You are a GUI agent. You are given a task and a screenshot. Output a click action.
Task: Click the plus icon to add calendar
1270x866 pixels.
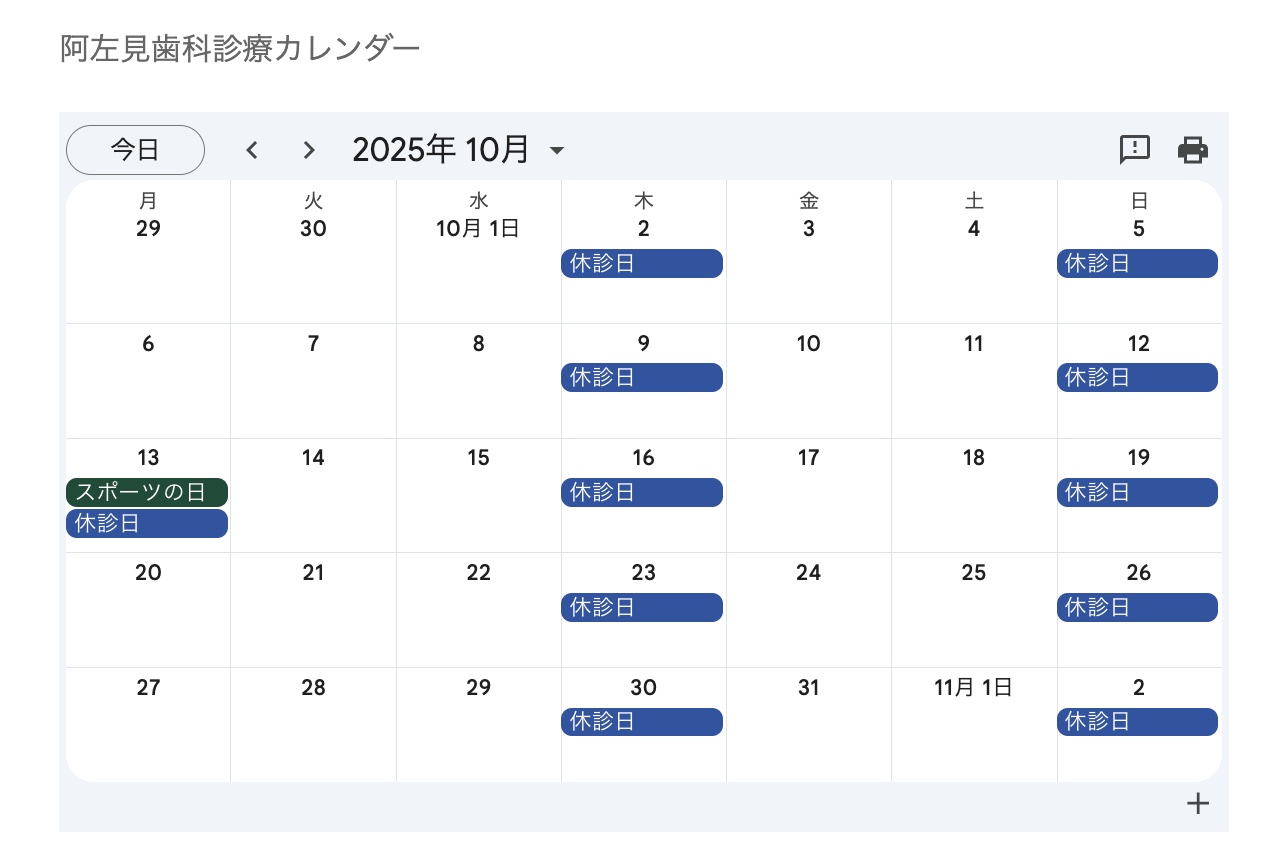coord(1197,804)
